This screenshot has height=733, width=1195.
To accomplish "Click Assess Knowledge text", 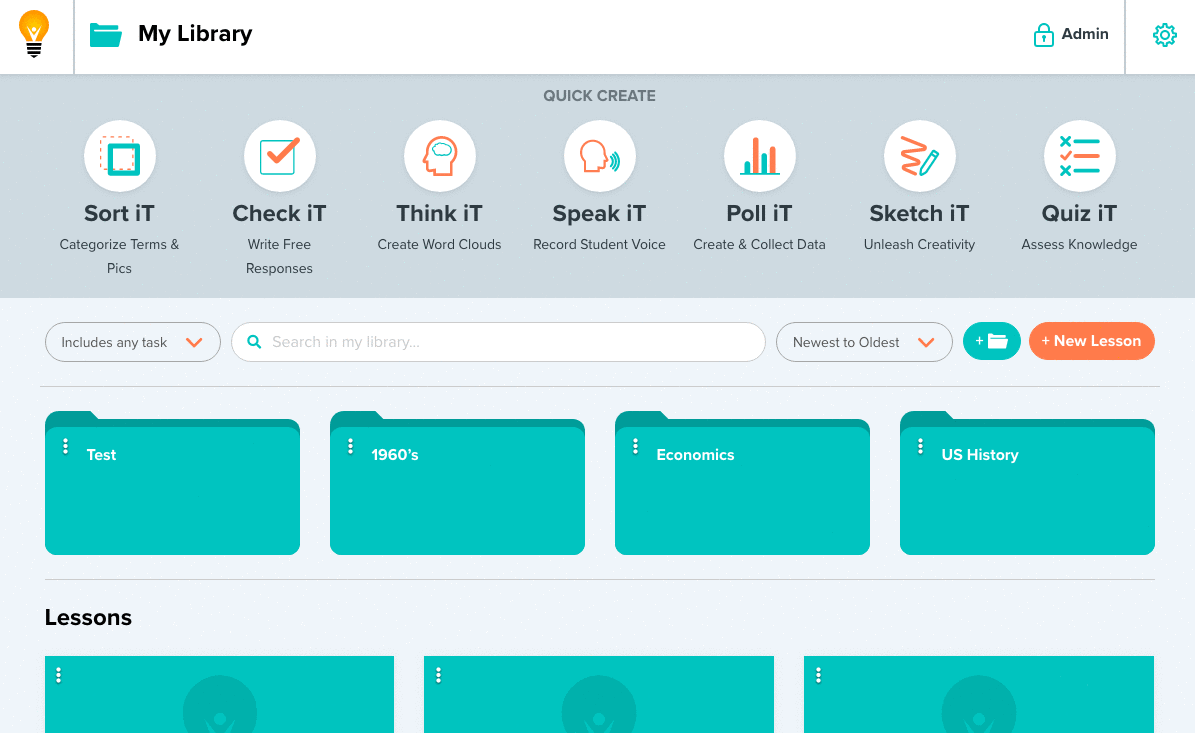I will coord(1080,245).
